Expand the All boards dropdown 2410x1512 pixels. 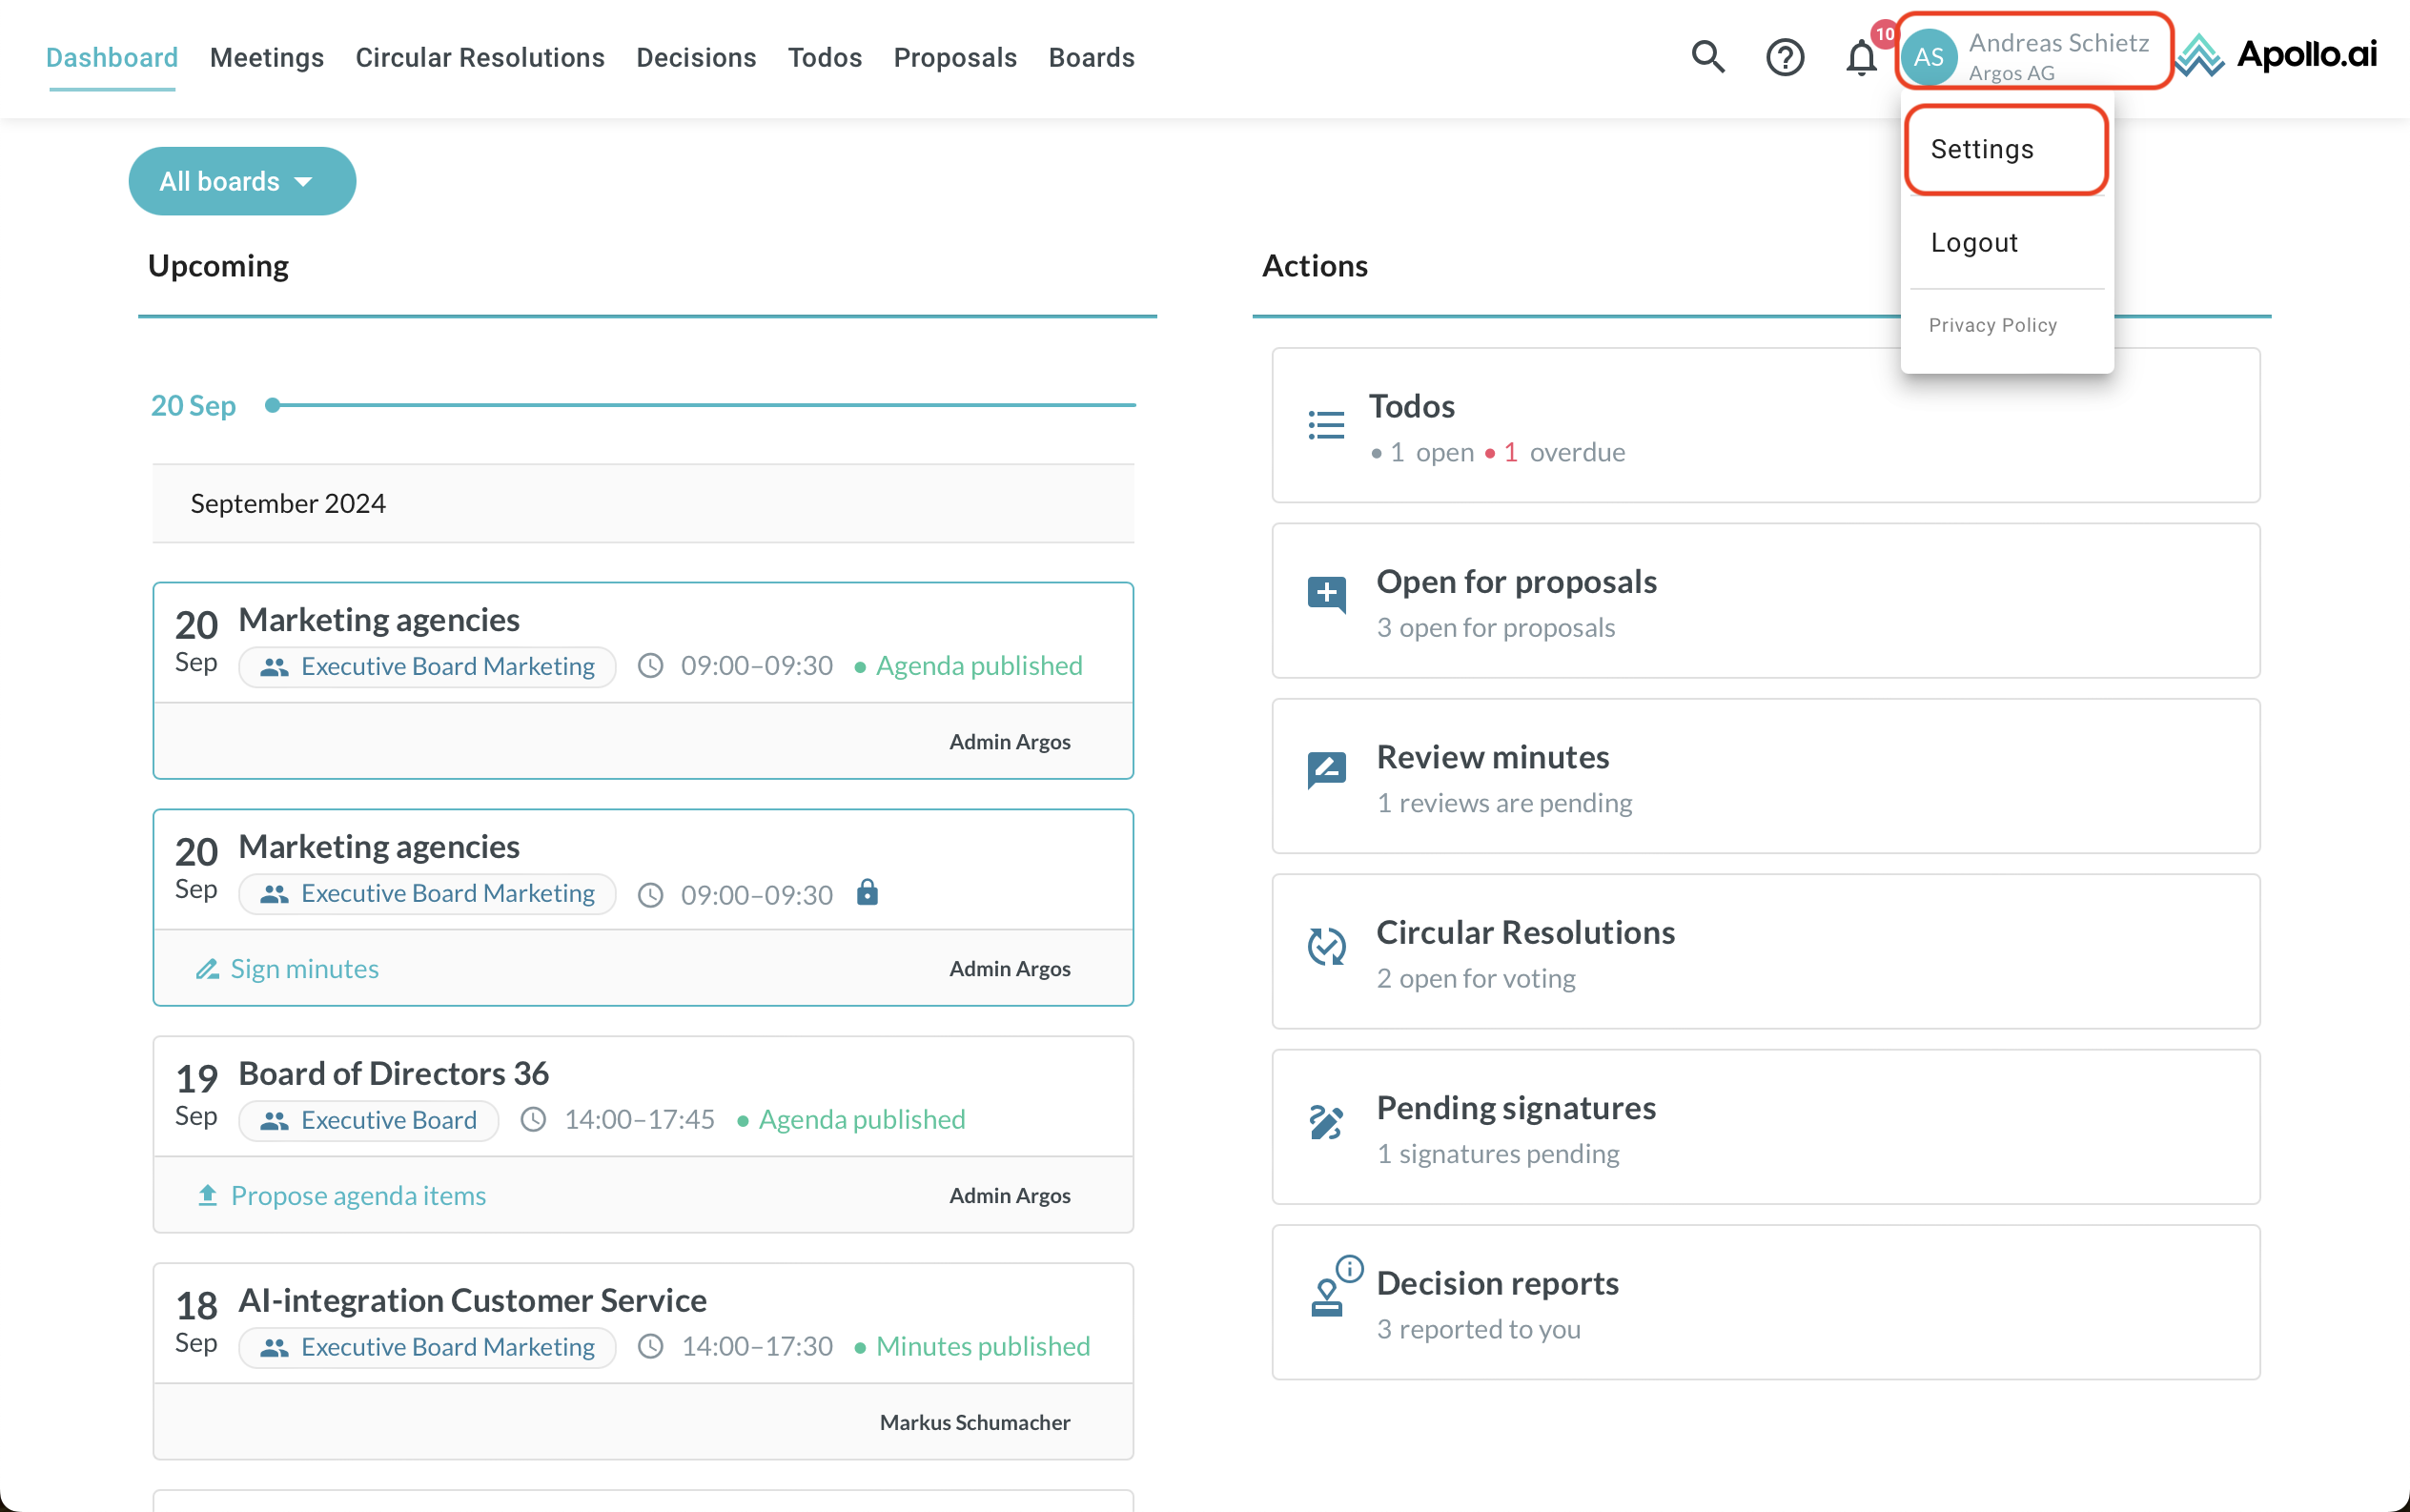coord(242,181)
